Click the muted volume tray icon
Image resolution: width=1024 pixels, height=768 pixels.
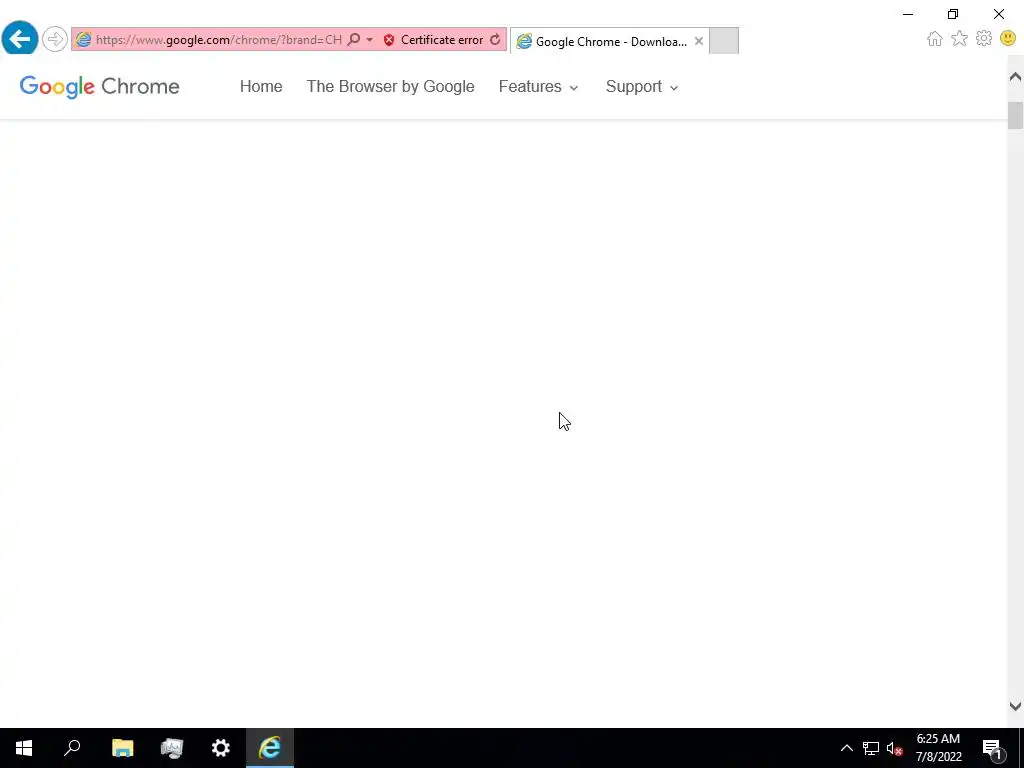894,748
